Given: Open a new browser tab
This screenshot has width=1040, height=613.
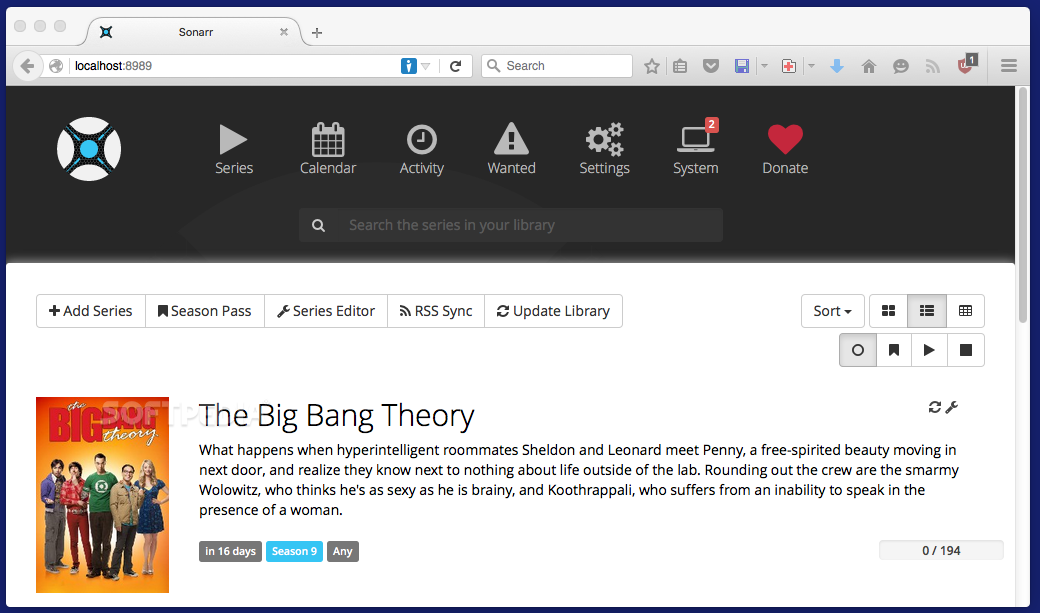Looking at the screenshot, I should coord(317,32).
